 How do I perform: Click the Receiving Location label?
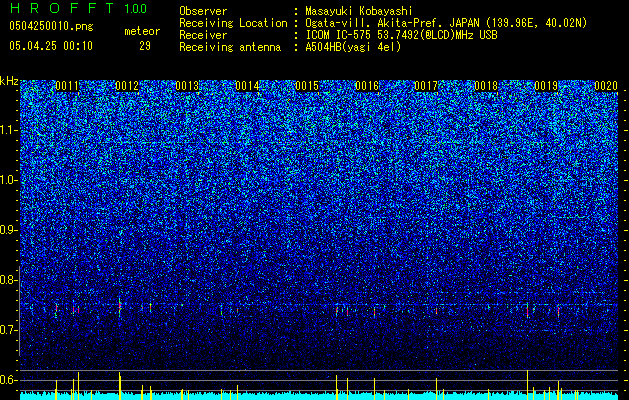tap(233, 23)
